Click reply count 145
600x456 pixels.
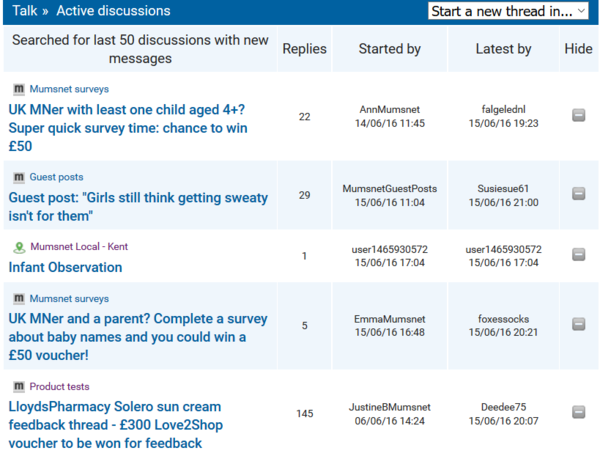305,414
